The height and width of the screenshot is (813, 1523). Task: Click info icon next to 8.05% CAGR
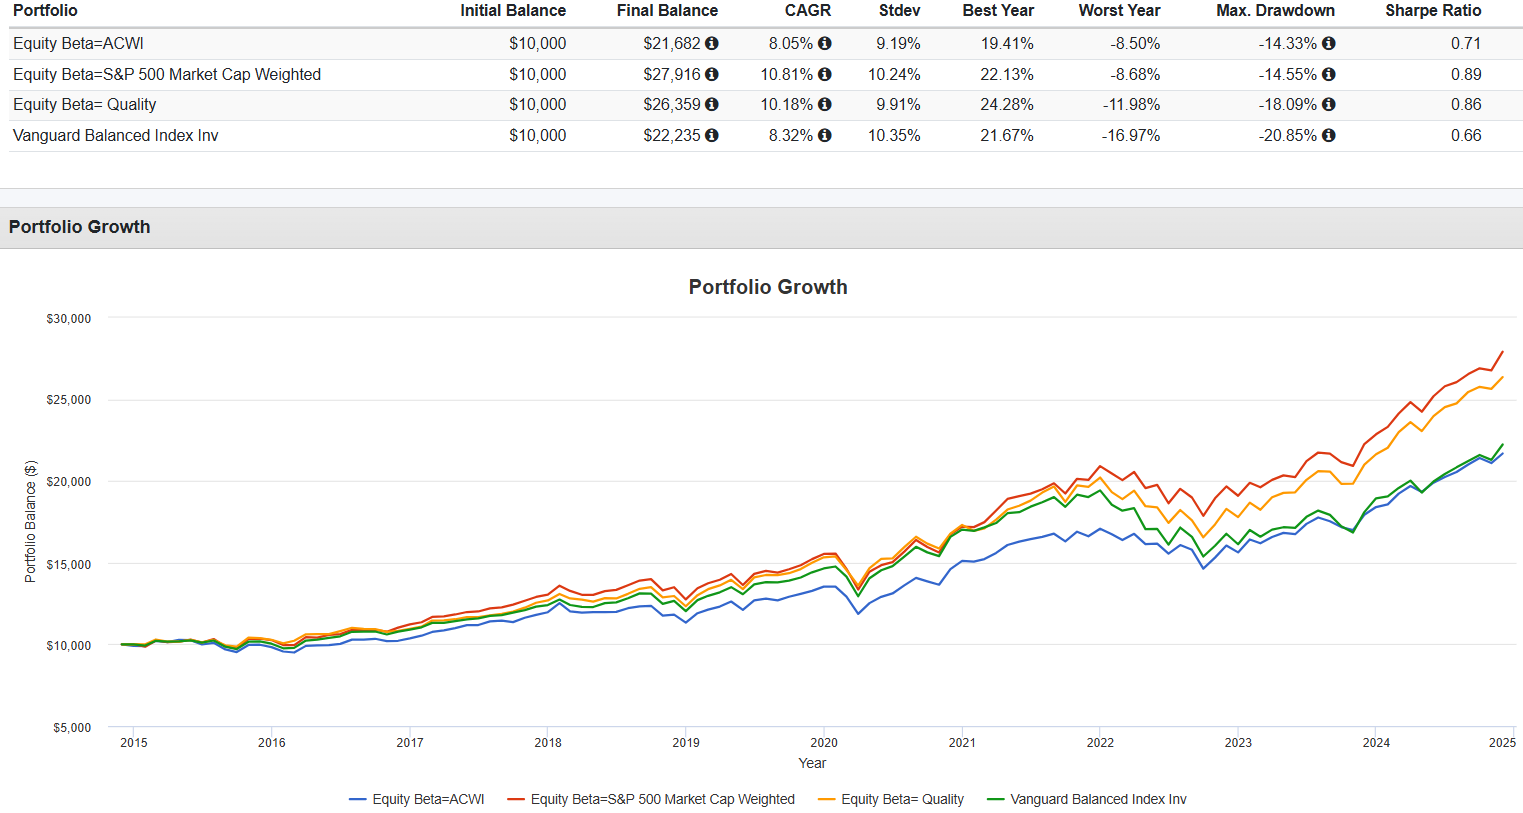824,44
